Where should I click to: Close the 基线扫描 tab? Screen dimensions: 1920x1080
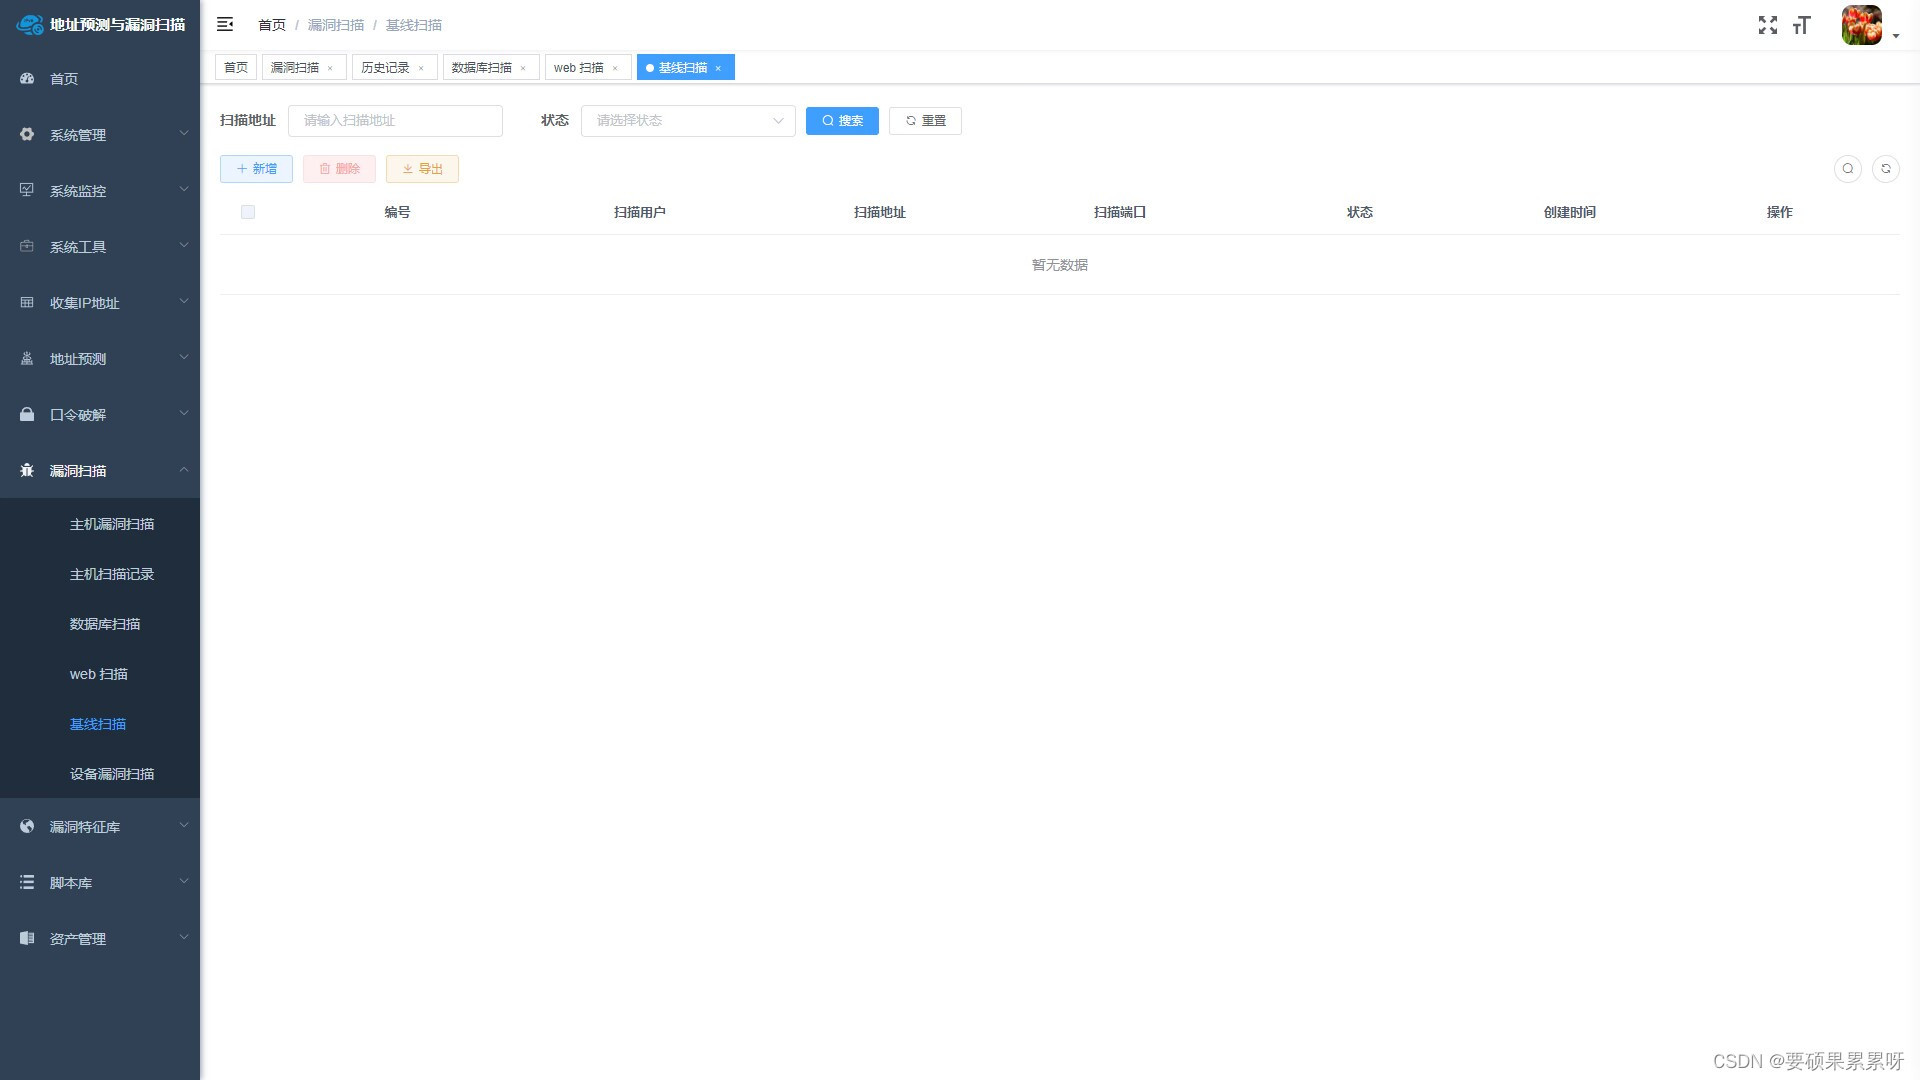coord(718,68)
